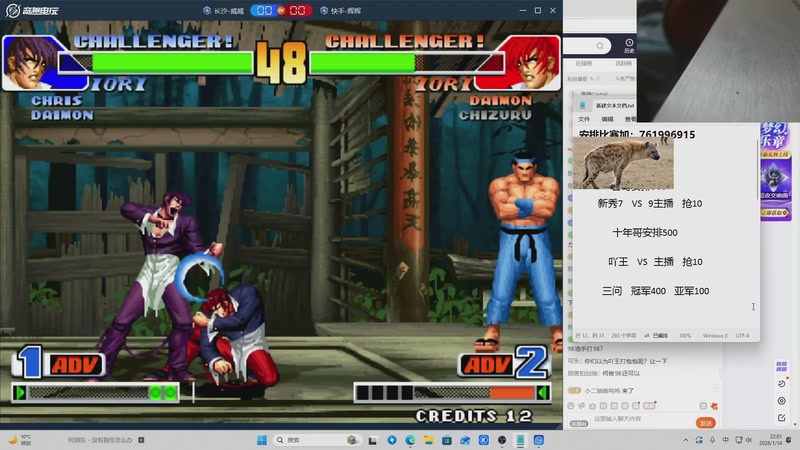Click the 行 12, 列 31 cursor position in status bar

(x=590, y=336)
